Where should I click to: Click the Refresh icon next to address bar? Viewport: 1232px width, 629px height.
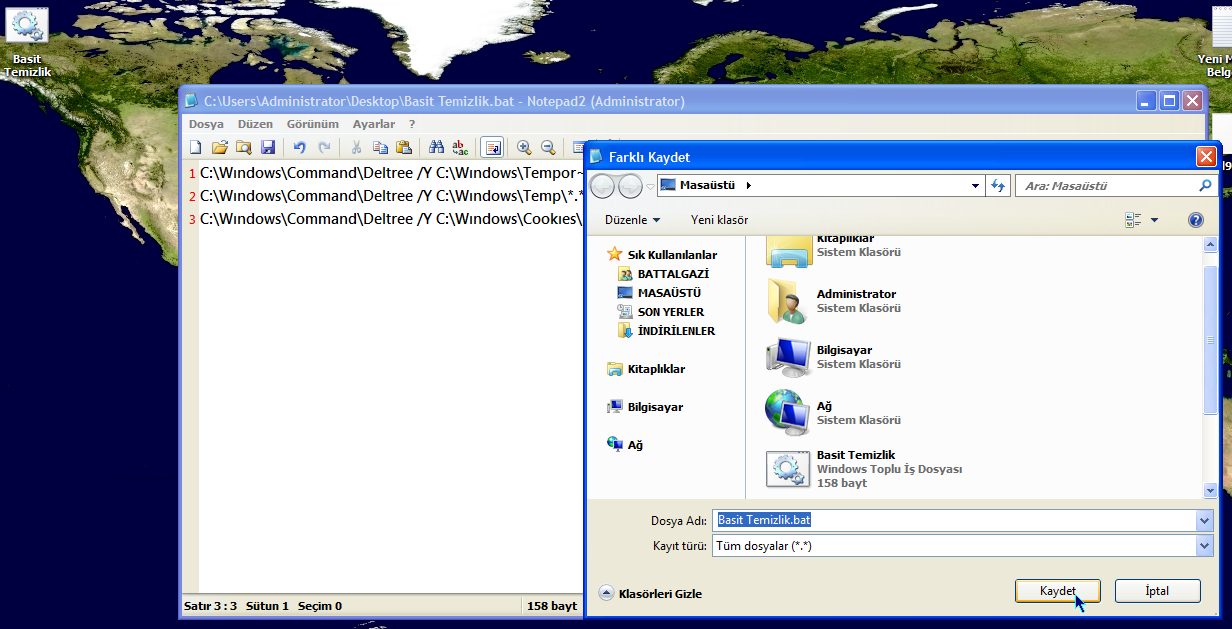click(997, 185)
